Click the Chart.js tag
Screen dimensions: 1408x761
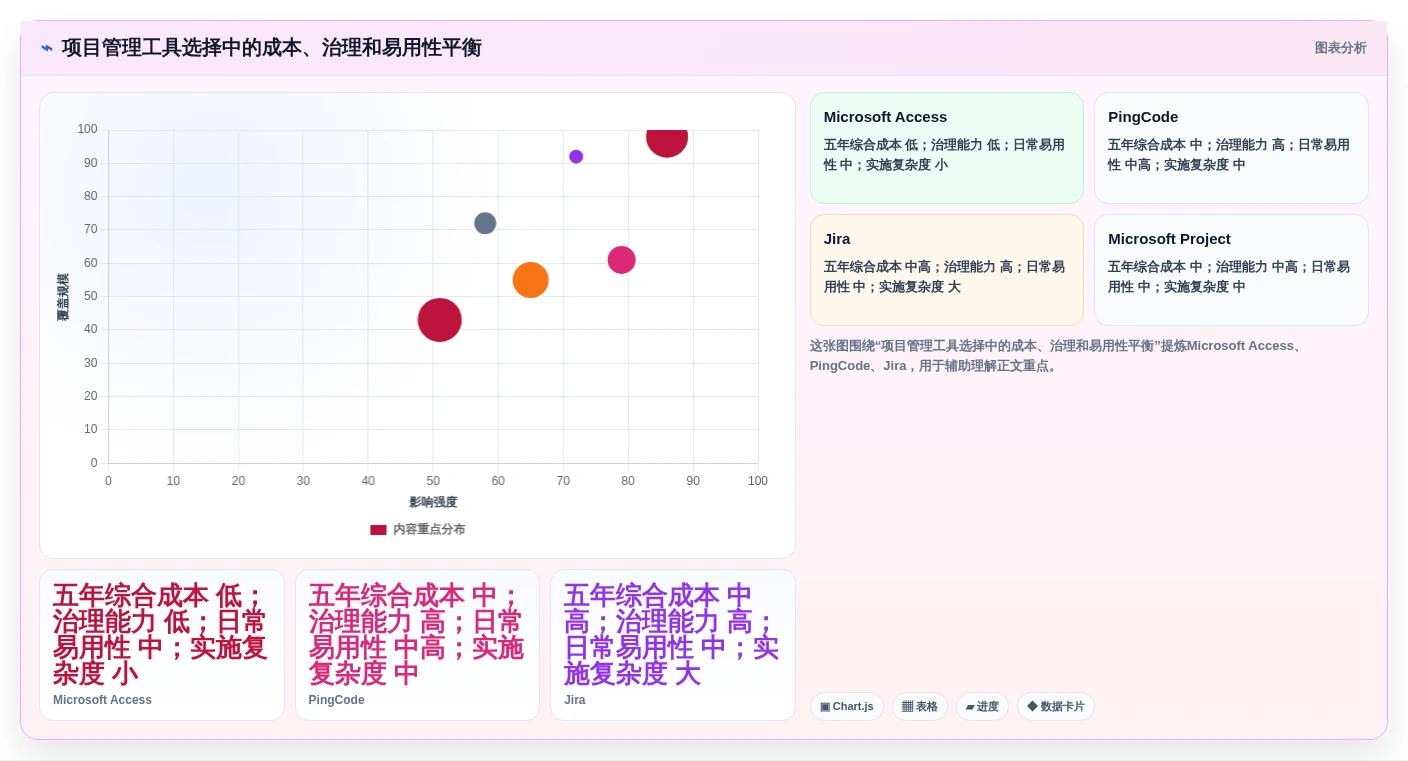pos(847,707)
